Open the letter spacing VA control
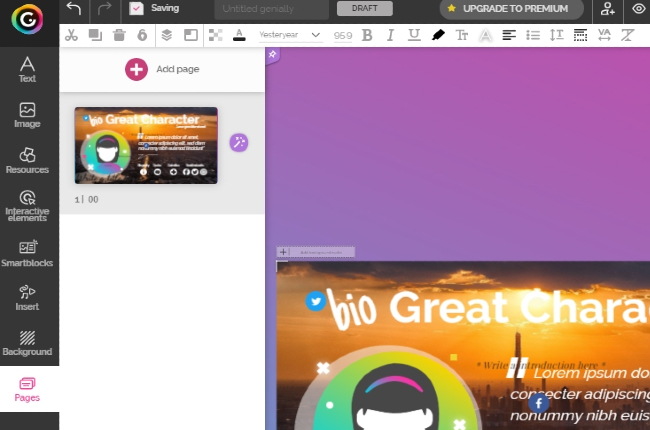 pos(604,35)
